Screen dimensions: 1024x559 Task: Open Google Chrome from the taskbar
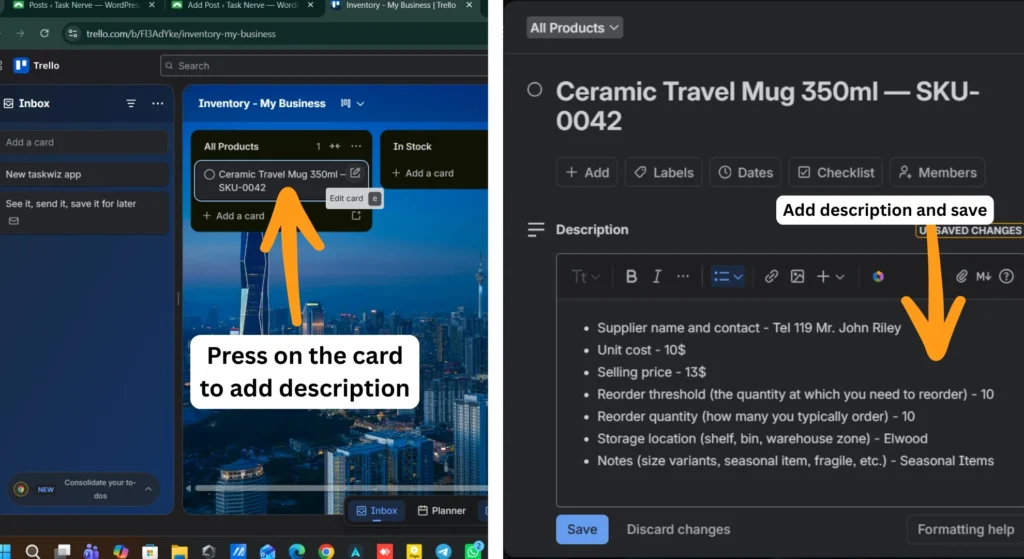point(326,552)
